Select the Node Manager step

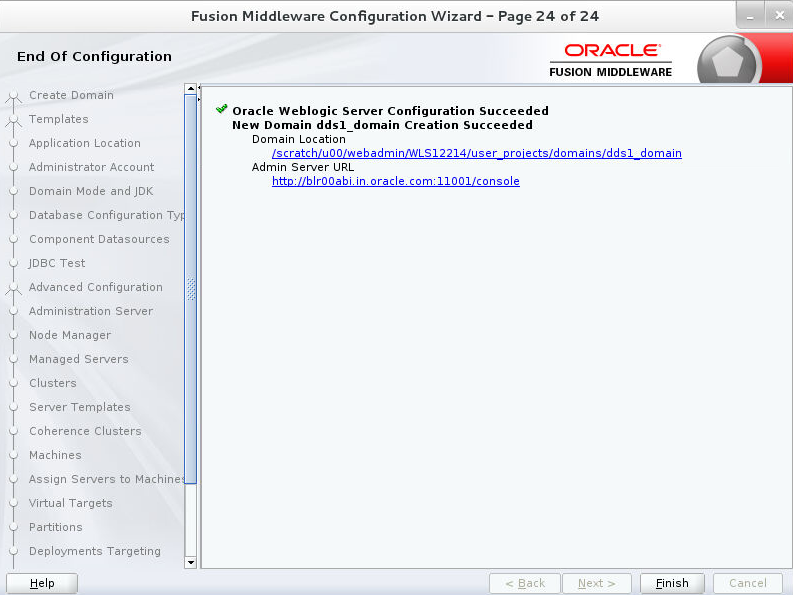(70, 335)
